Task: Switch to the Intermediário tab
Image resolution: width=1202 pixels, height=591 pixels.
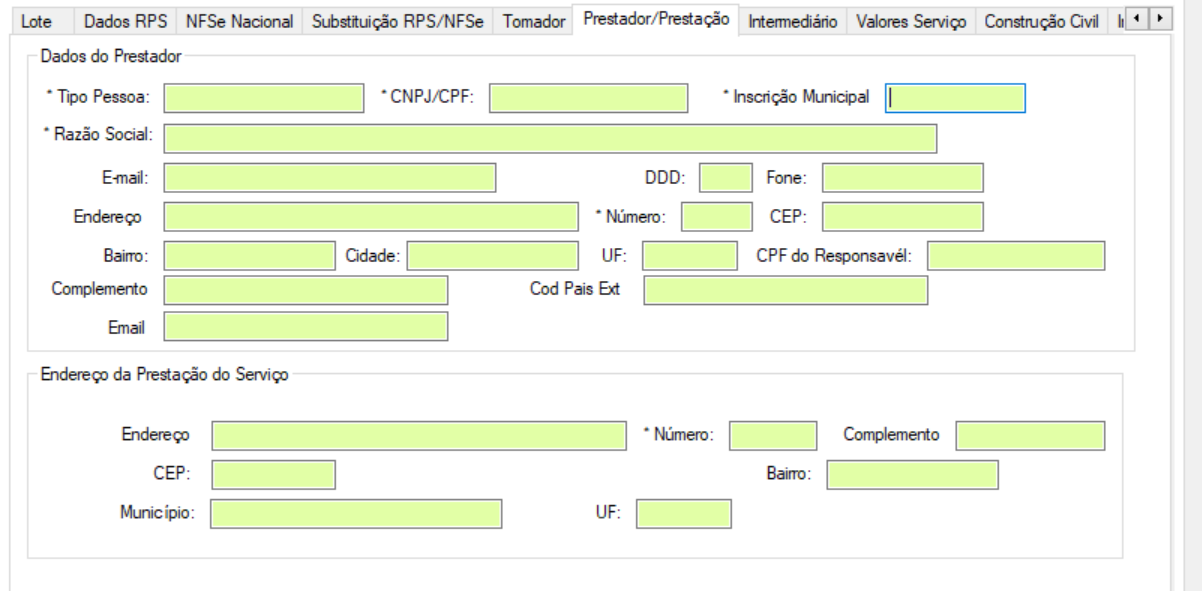Action: (x=794, y=20)
